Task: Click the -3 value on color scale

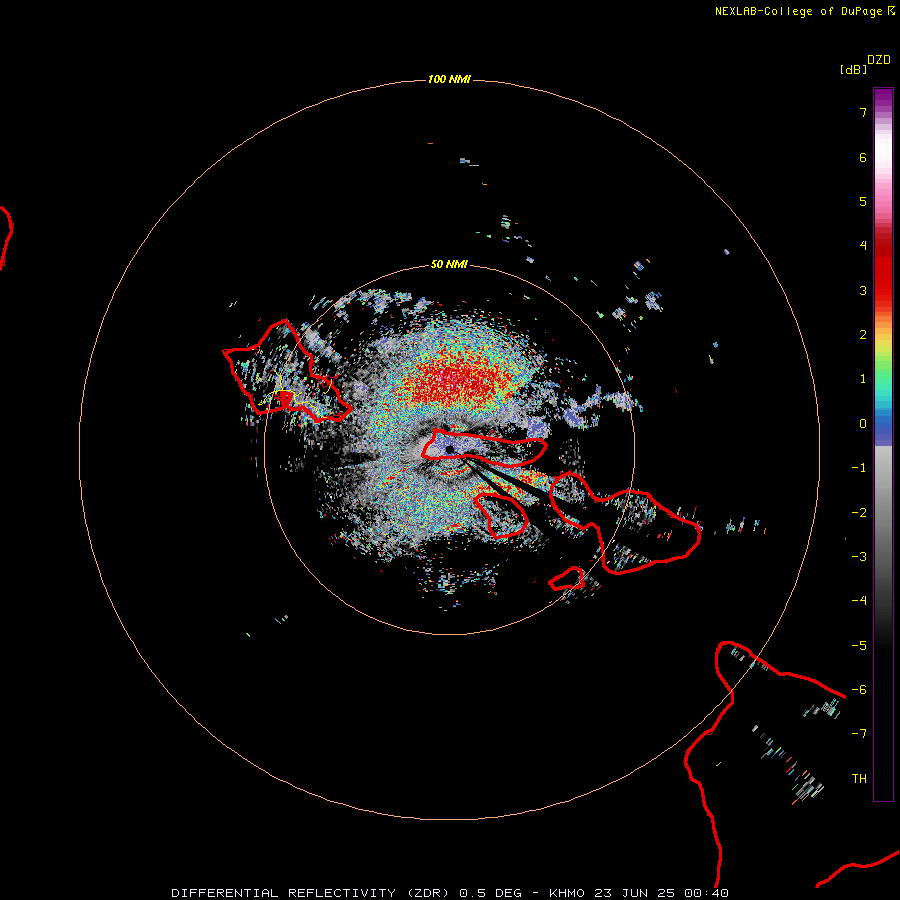Action: [x=859, y=557]
